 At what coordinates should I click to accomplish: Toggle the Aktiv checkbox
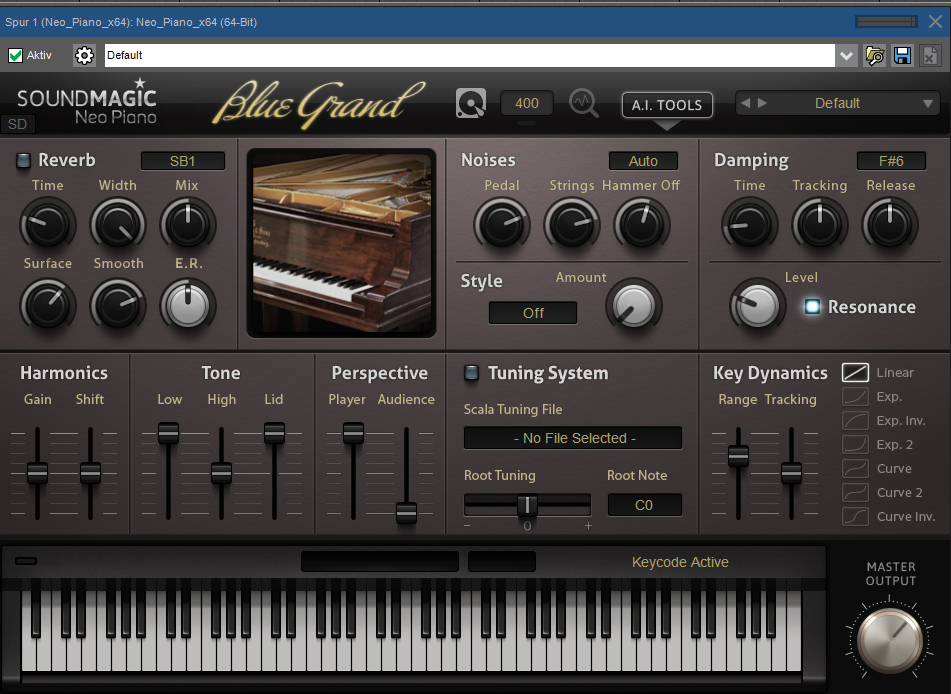coord(15,56)
